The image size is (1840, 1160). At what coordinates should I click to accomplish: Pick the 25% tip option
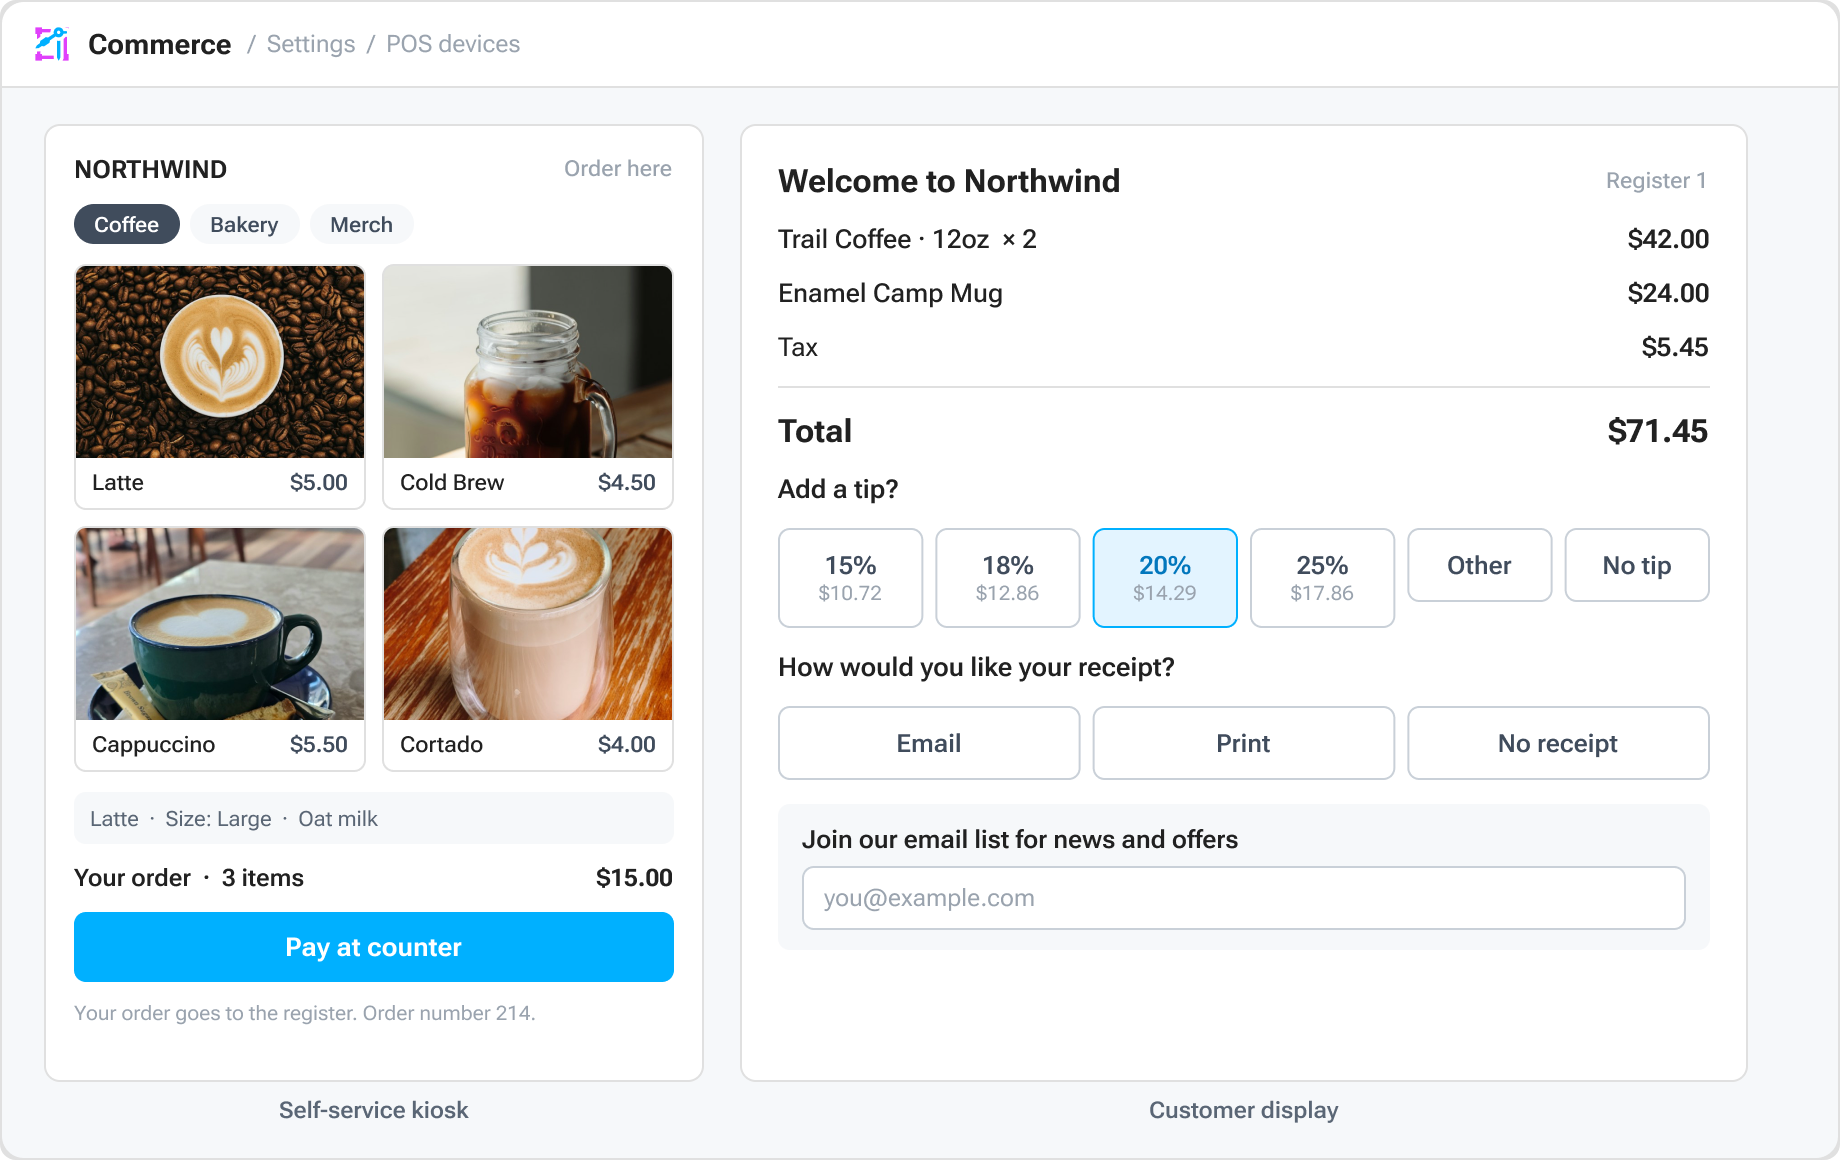[1322, 578]
